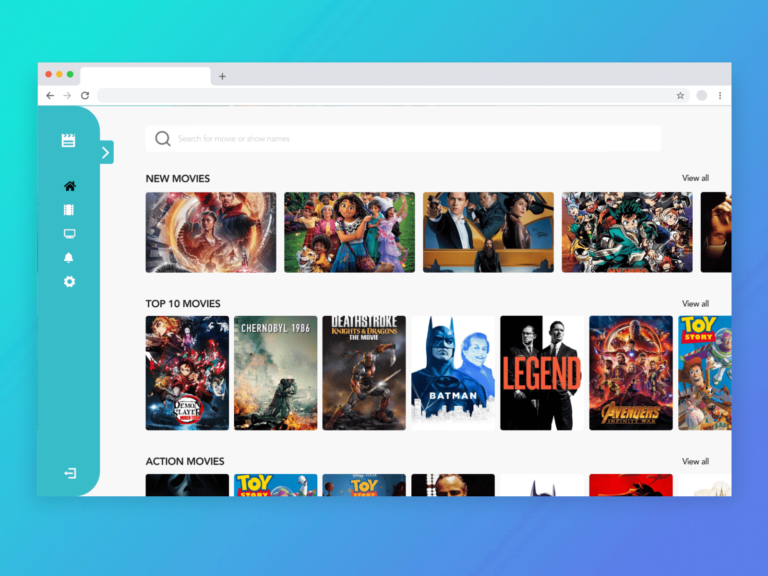Click the clapperboard logo icon in sidebar

point(69,141)
